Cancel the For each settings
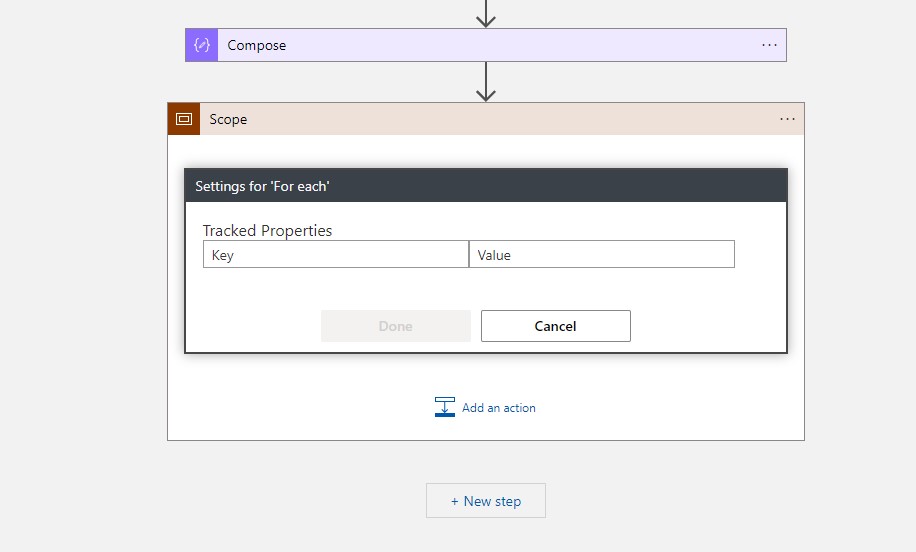916x552 pixels. coord(555,326)
